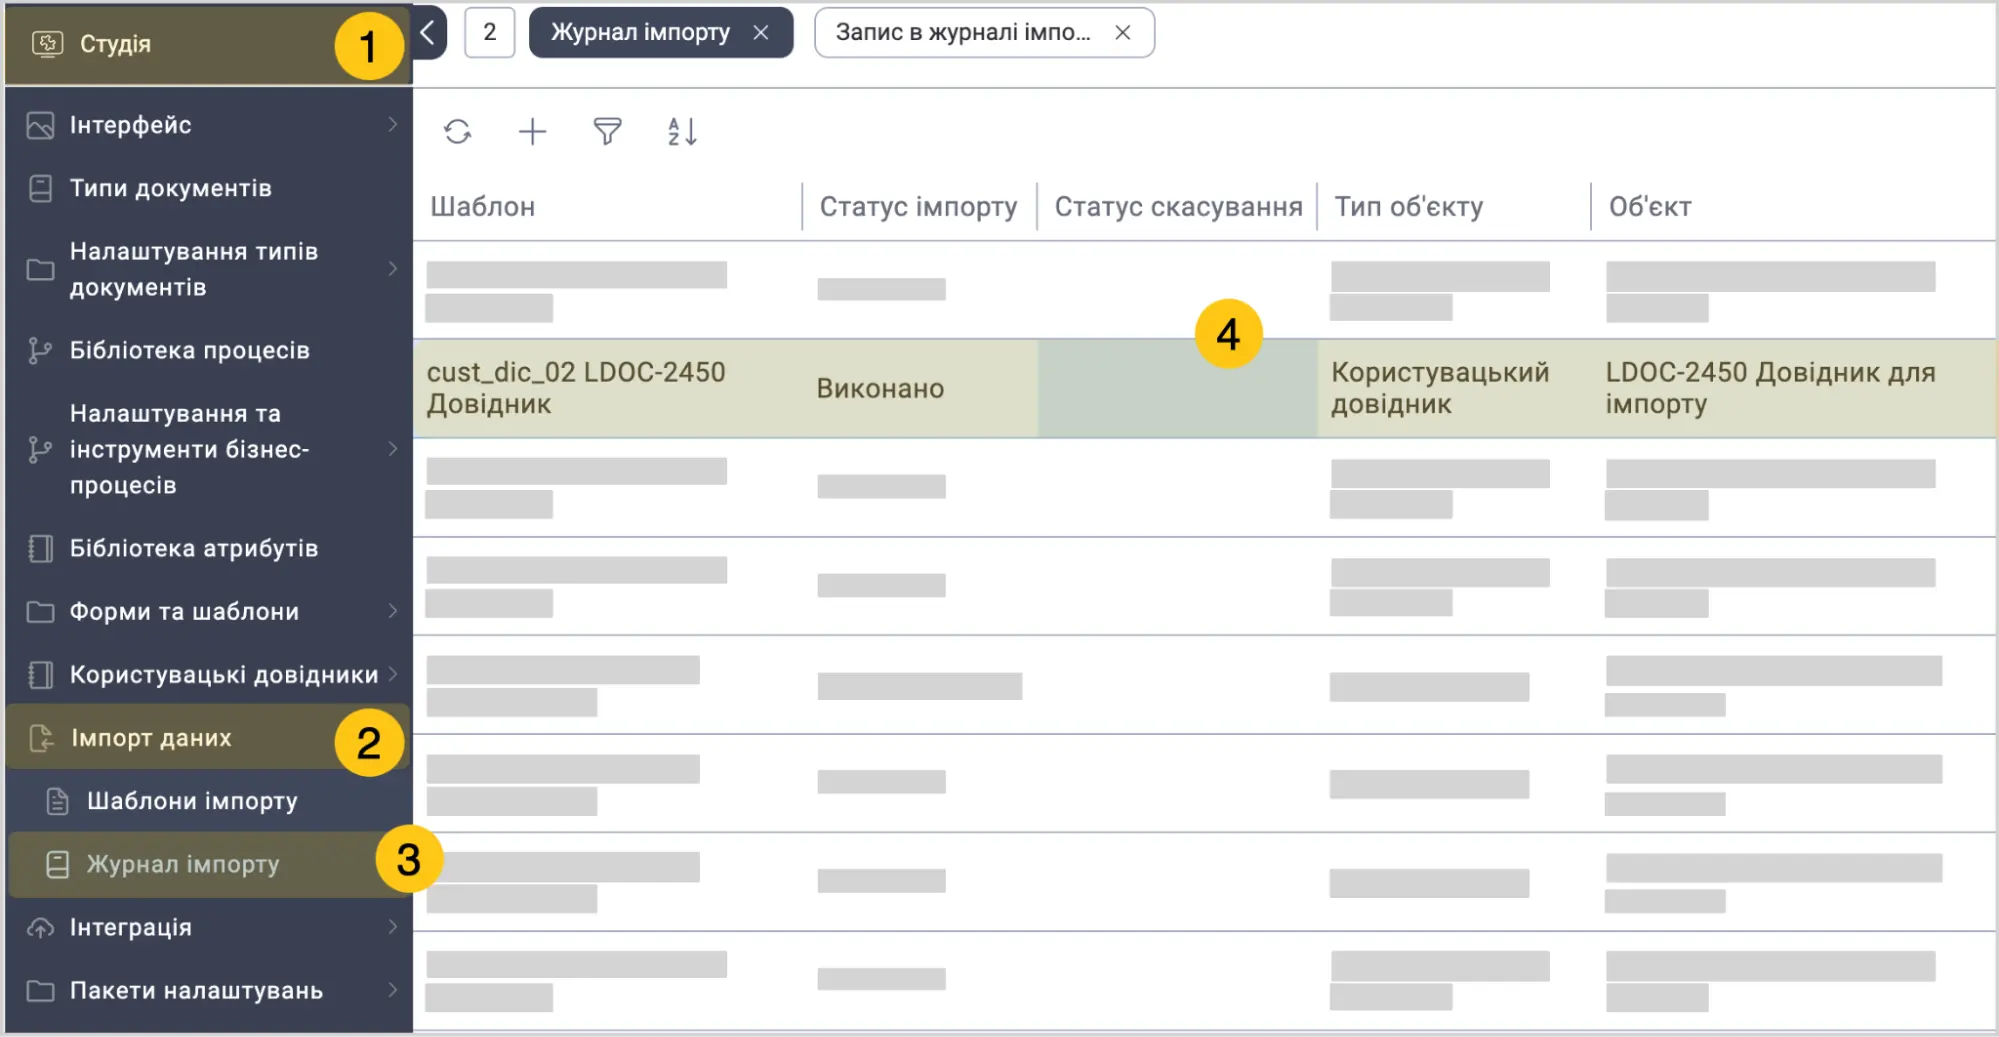
Task: Close the Журнал імпорту tab
Action: pos(761,33)
